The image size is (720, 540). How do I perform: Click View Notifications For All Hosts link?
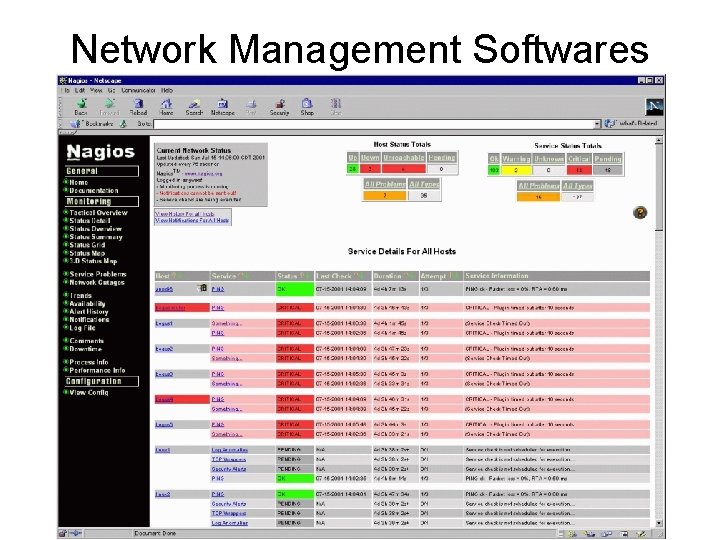(192, 220)
